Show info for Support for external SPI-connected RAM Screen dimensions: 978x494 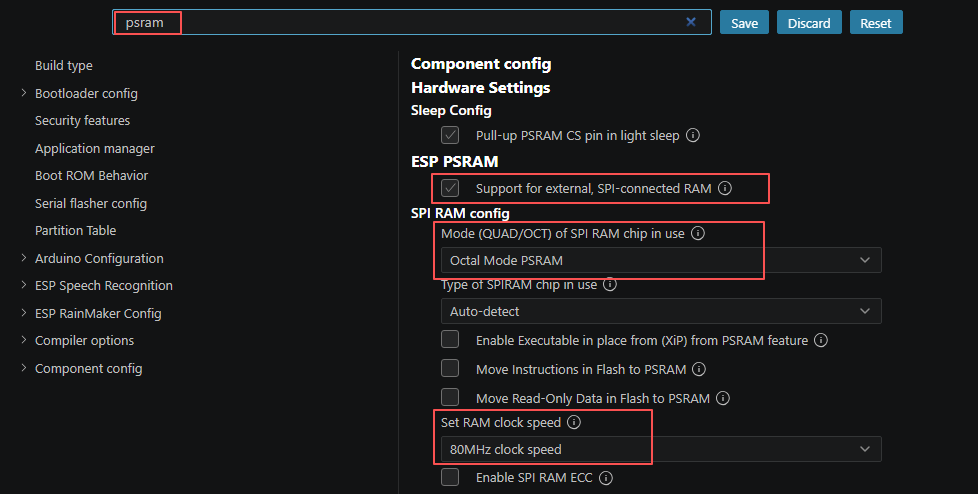(x=725, y=188)
